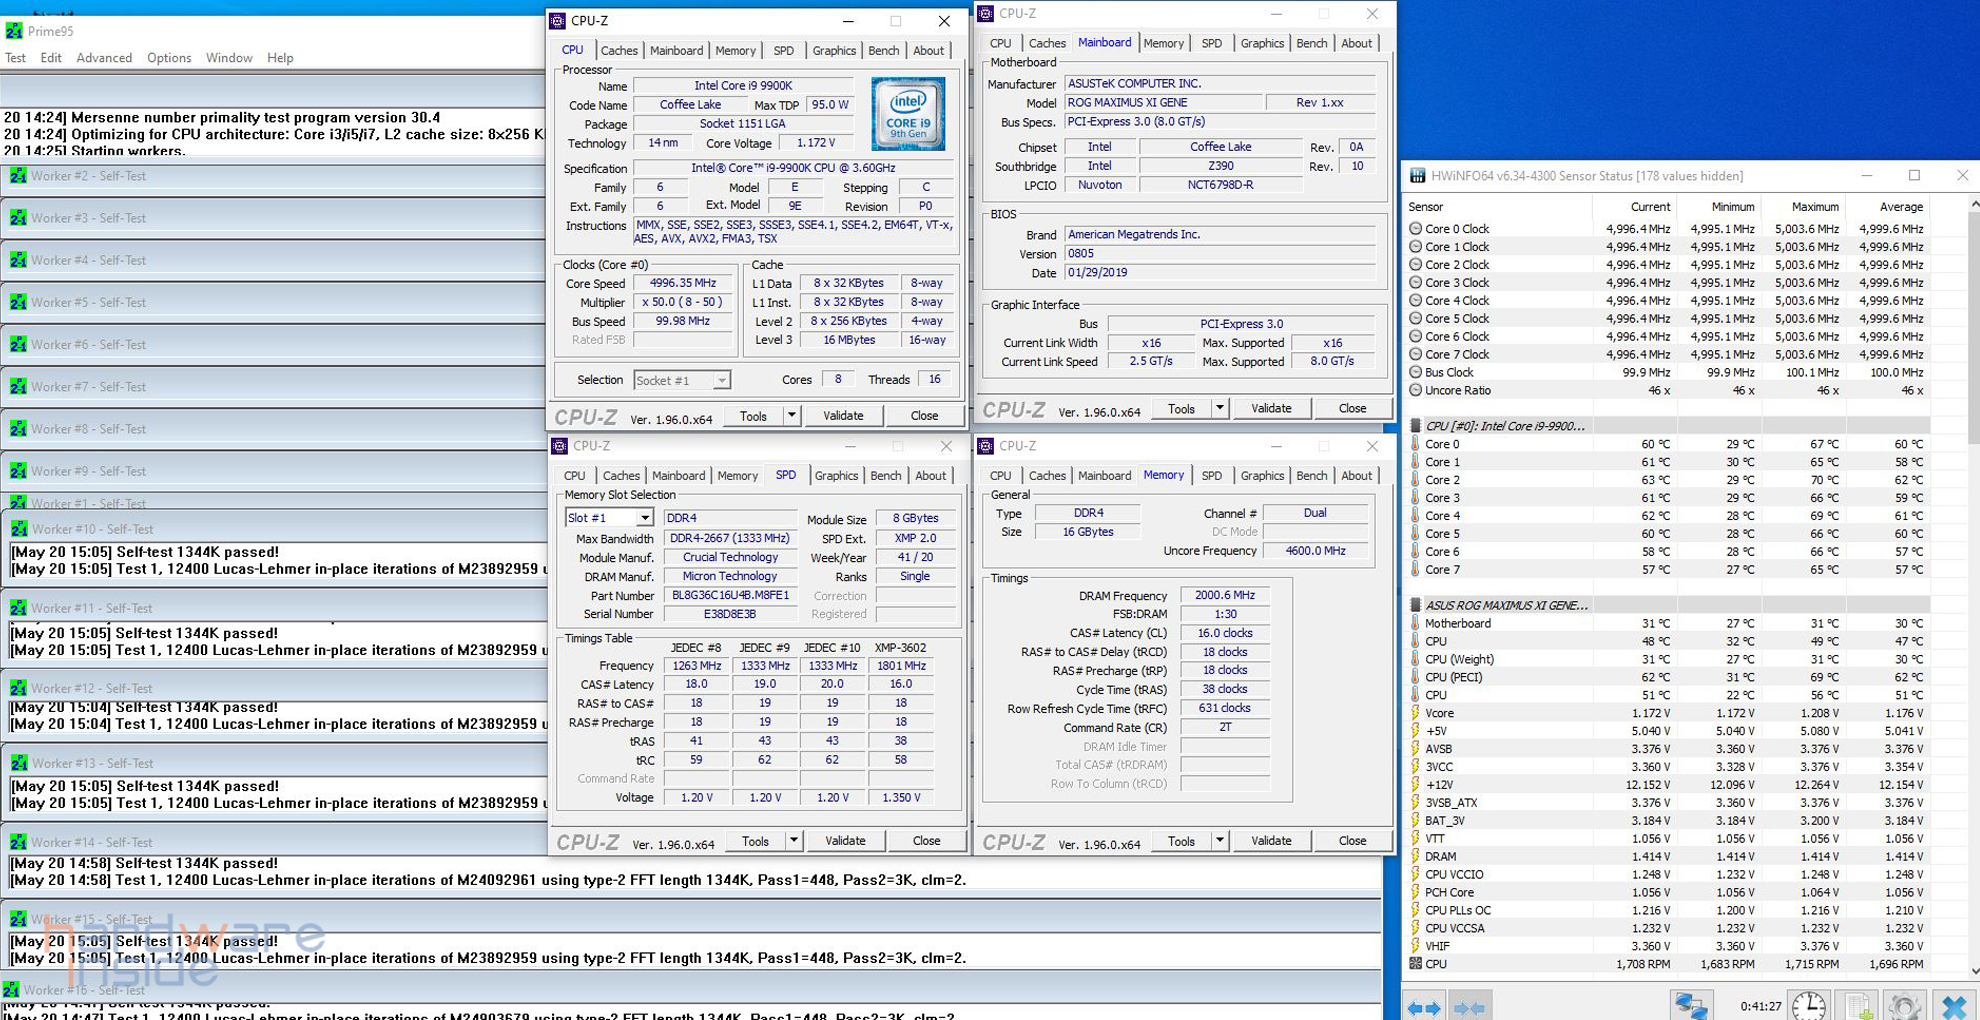Click the CPU-Z icon in the SPD window title bar
Viewport: 1980px width, 1020px height.
(x=559, y=446)
